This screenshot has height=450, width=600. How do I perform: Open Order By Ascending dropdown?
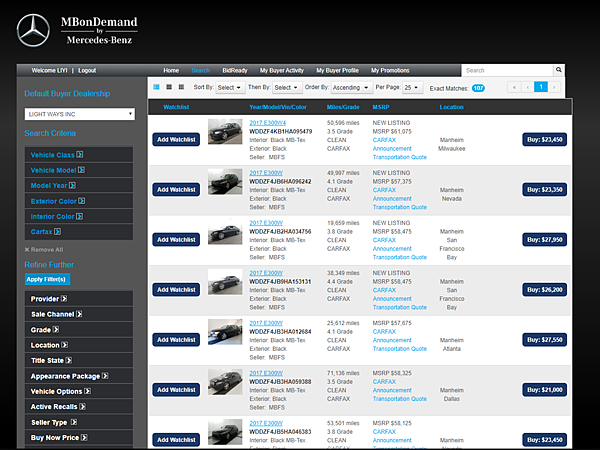pos(351,88)
